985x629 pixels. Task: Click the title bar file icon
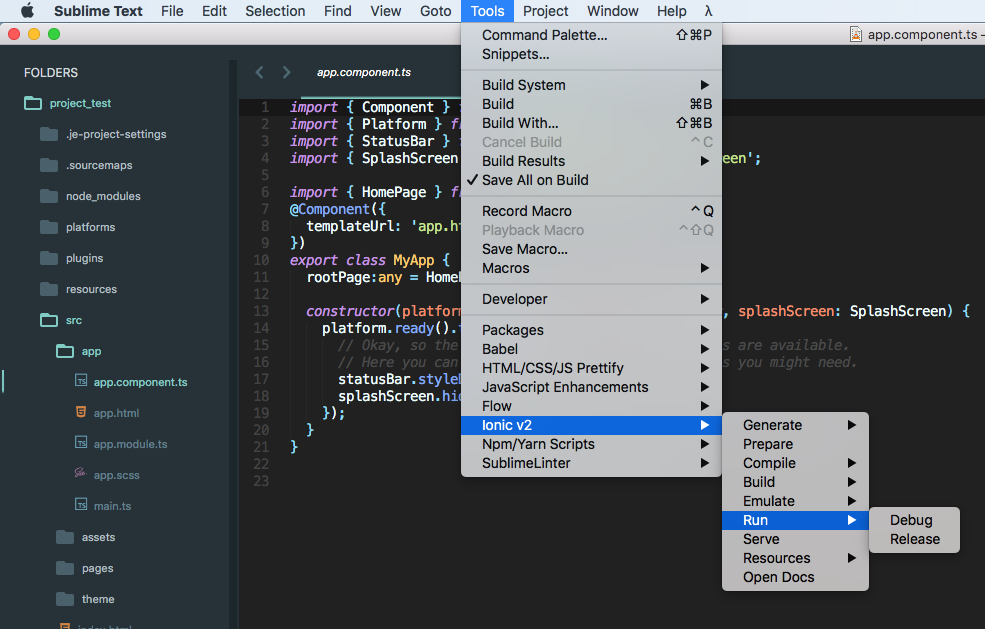click(x=856, y=34)
